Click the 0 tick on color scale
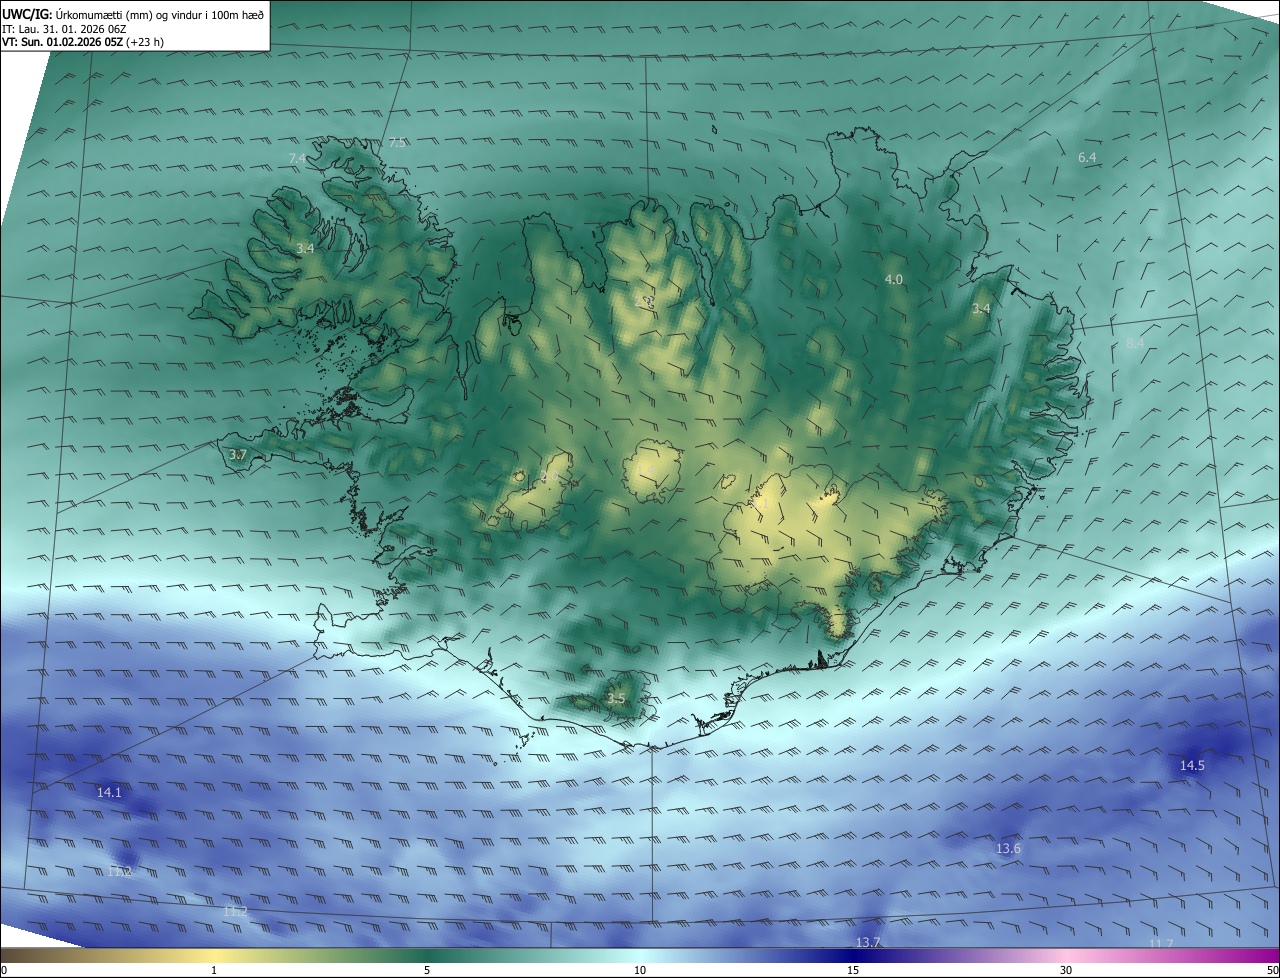This screenshot has height=978, width=1280. coord(4,970)
